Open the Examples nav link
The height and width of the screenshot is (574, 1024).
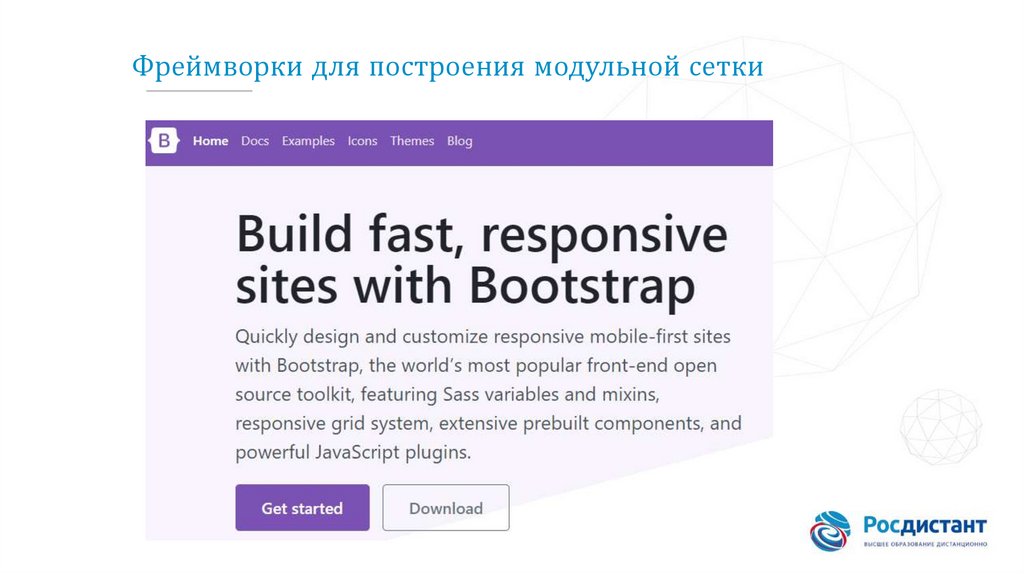tap(308, 141)
